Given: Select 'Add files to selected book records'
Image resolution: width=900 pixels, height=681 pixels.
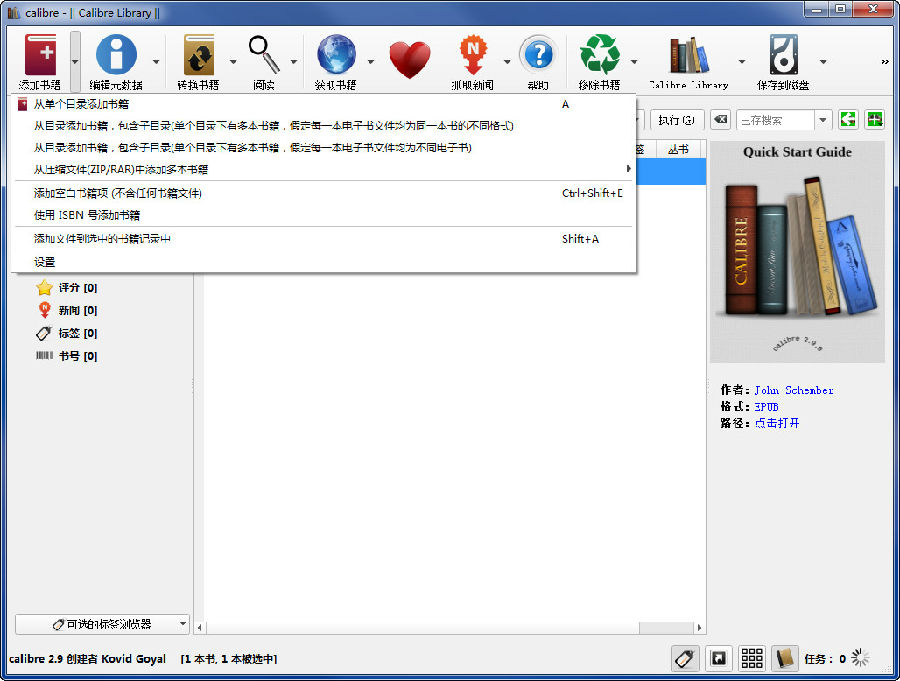Looking at the screenshot, I should pos(324,239).
